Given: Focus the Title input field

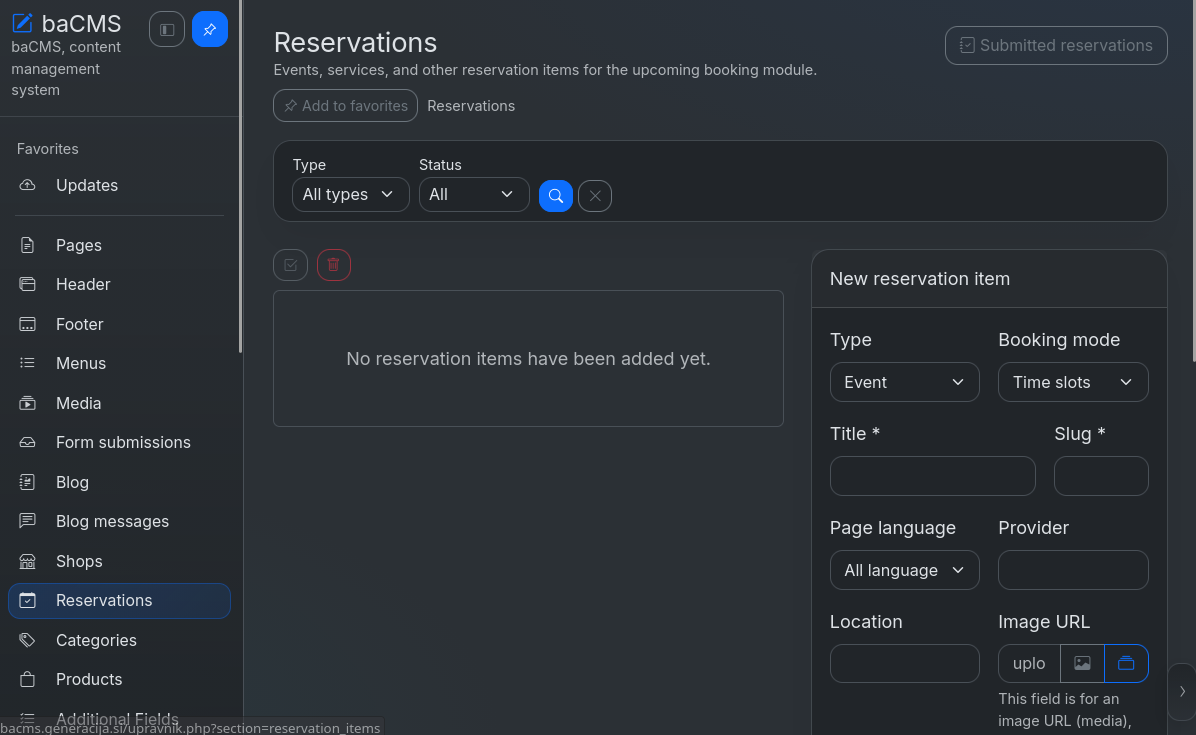Looking at the screenshot, I should pyautogui.click(x=933, y=476).
